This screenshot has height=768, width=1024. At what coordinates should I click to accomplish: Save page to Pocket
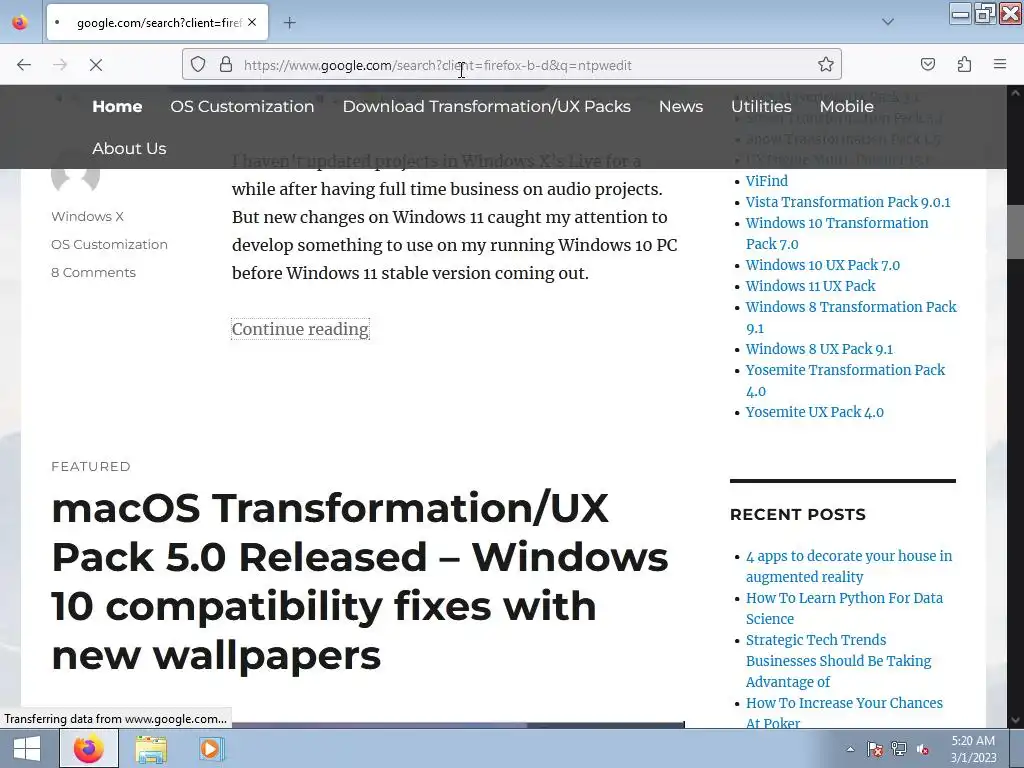(927, 64)
